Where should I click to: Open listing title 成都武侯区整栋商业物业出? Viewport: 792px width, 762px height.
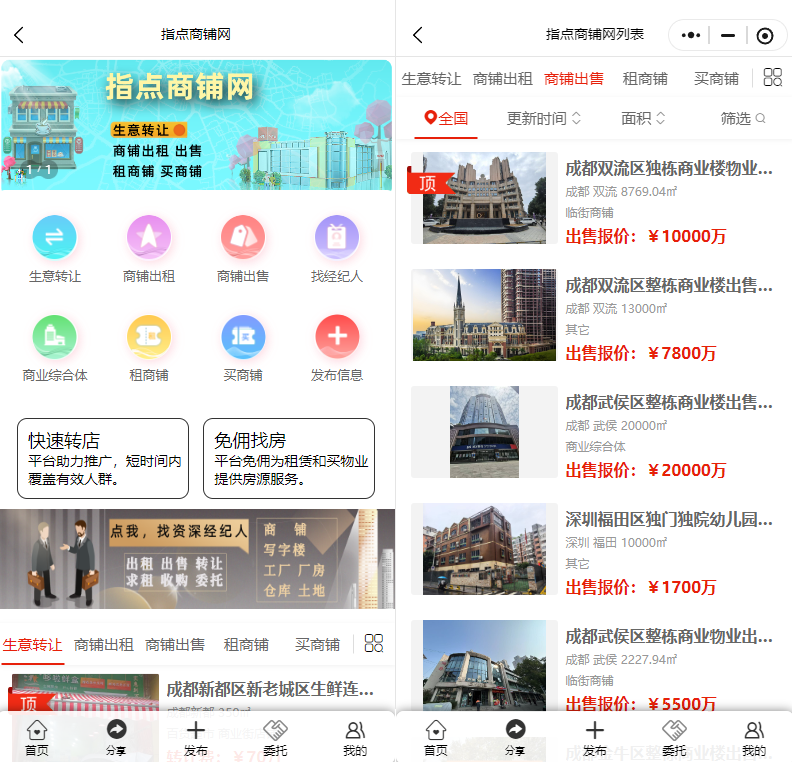click(x=669, y=637)
